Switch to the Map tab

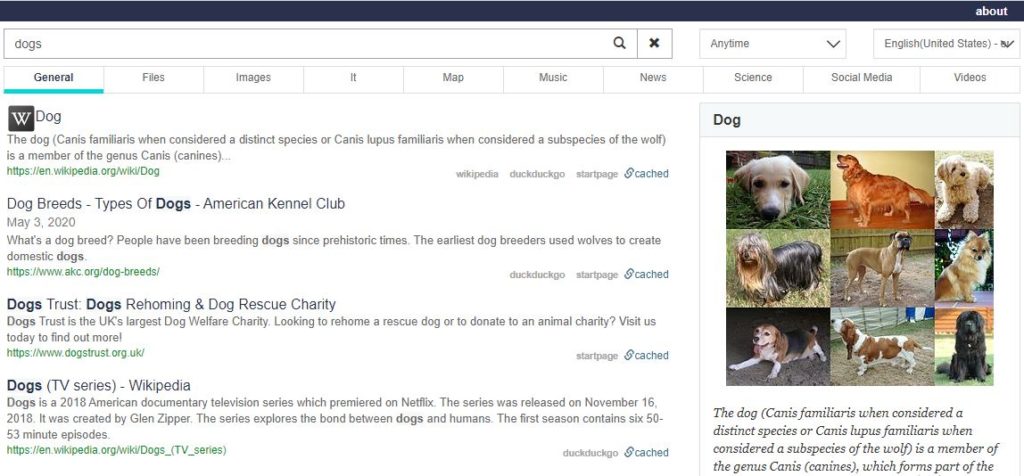453,78
